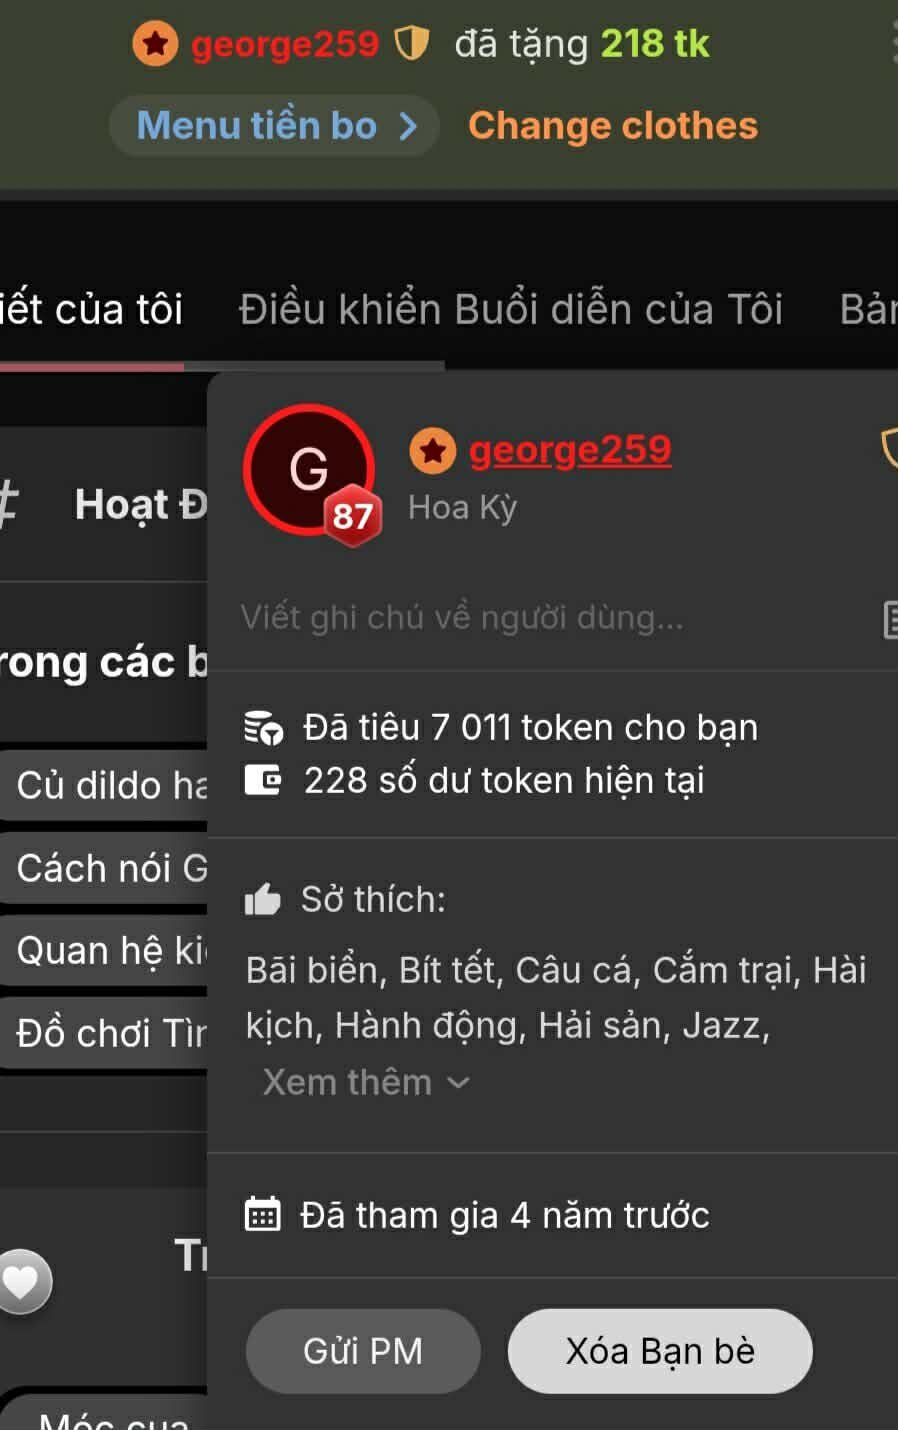Click the thumbs-up icon beside Sở thích
The height and width of the screenshot is (1430, 898).
(x=263, y=899)
